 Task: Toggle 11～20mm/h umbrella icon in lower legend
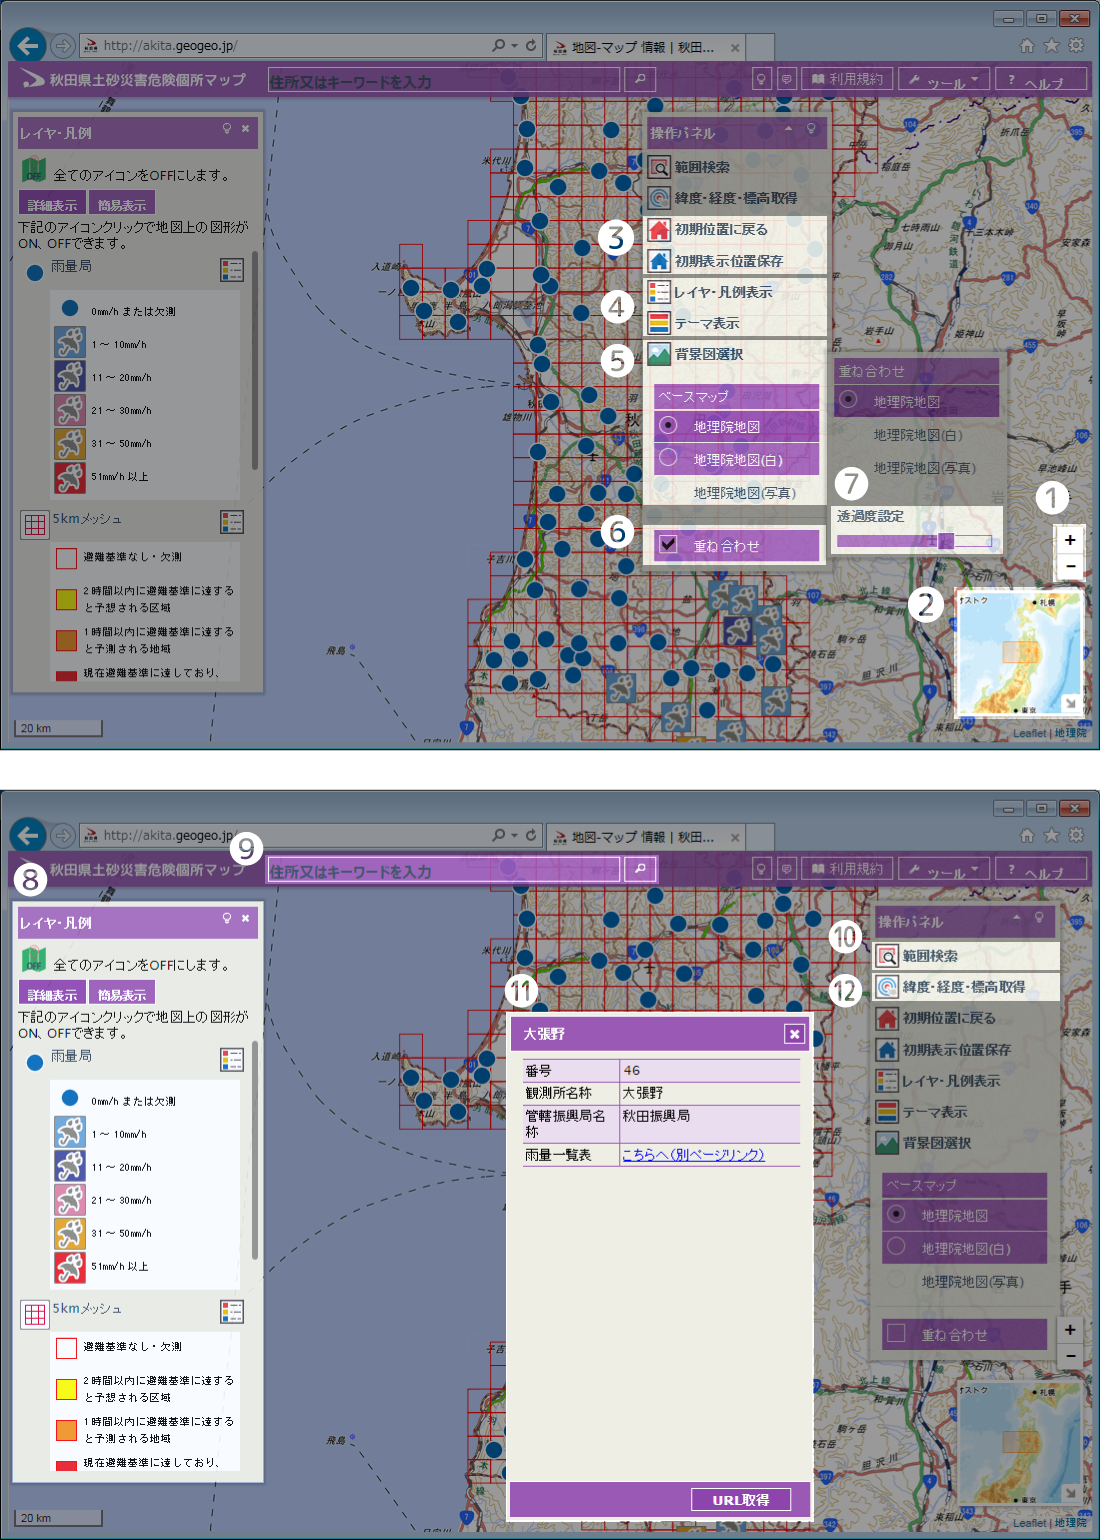[70, 1166]
